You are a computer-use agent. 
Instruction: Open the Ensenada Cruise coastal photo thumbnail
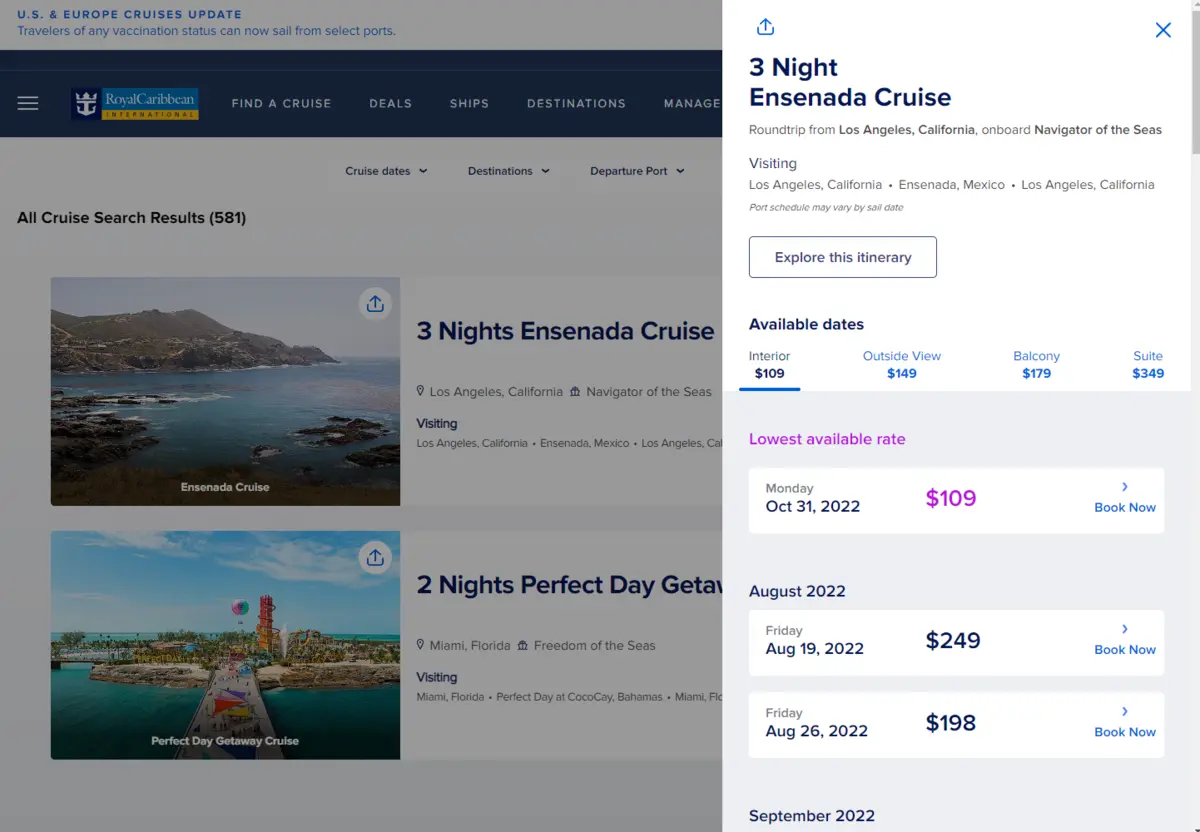[225, 391]
